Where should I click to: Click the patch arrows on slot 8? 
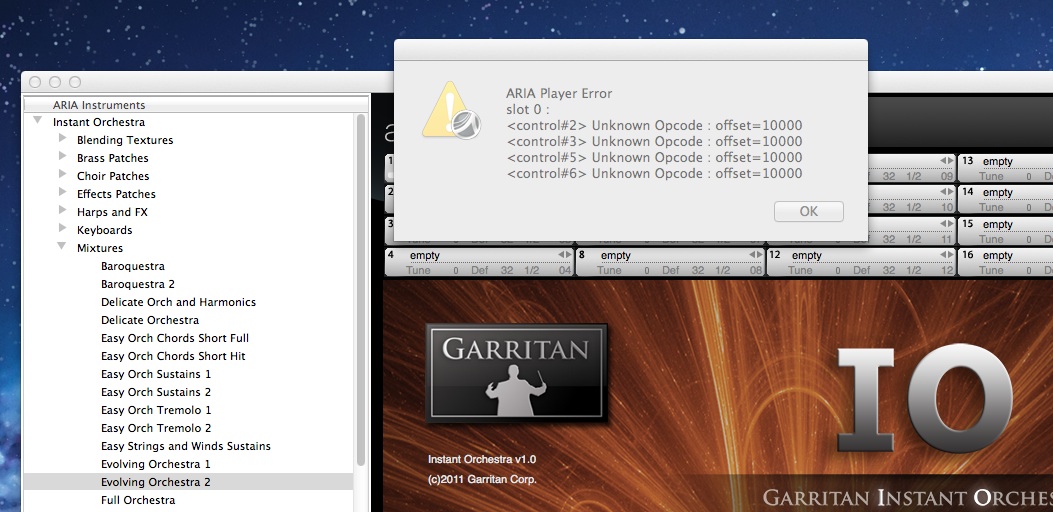[x=755, y=255]
